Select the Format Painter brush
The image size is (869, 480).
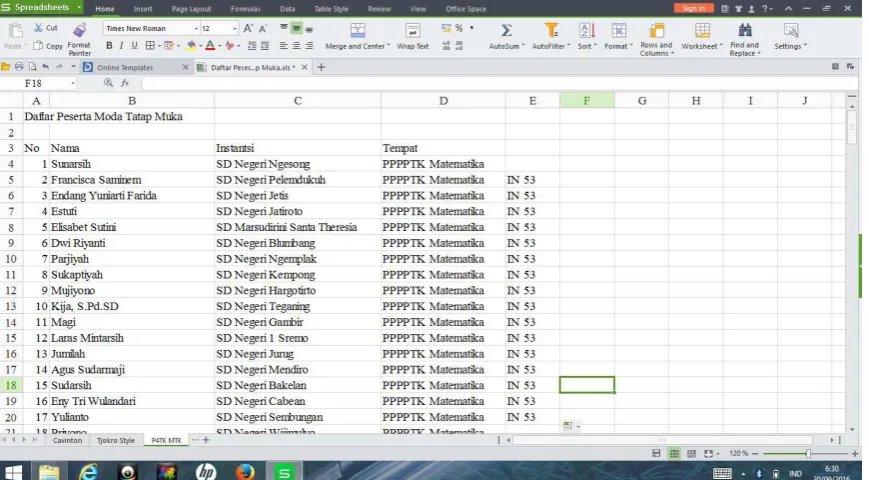79,30
